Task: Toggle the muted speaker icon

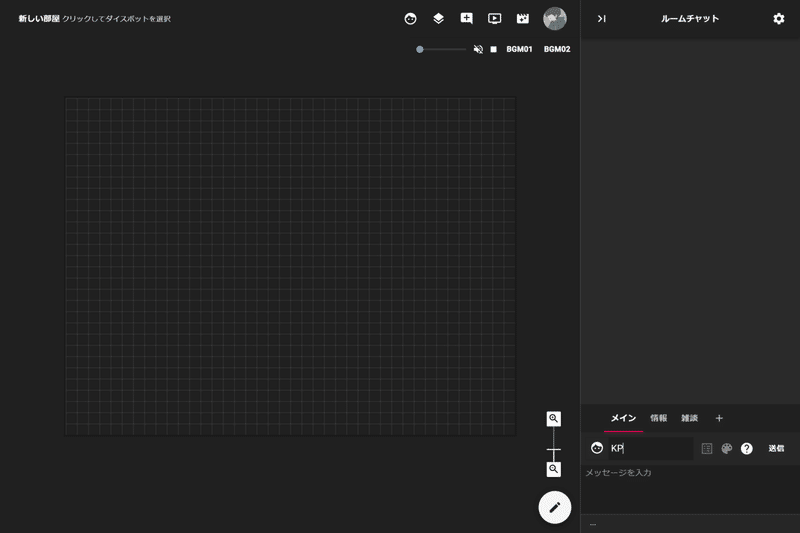Action: point(478,49)
